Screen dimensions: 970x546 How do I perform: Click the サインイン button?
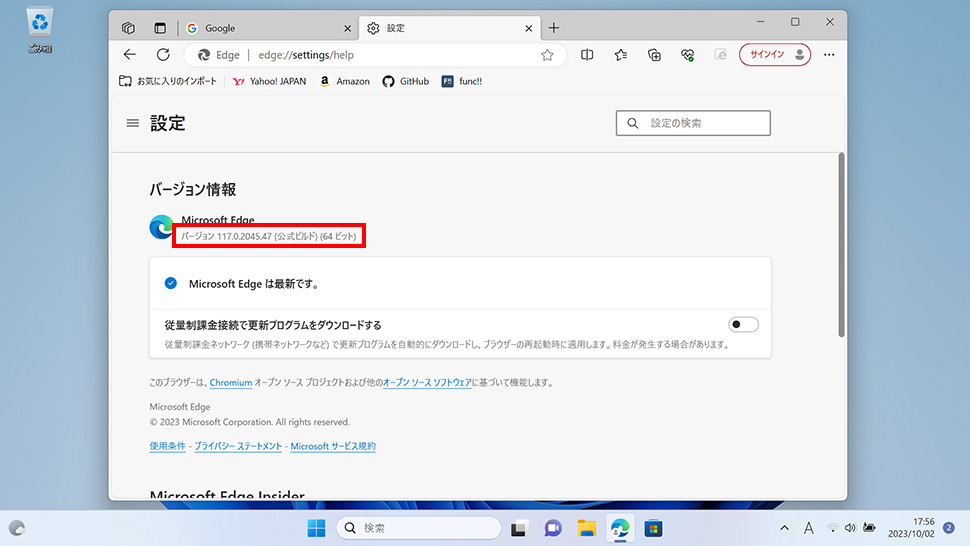pos(775,54)
